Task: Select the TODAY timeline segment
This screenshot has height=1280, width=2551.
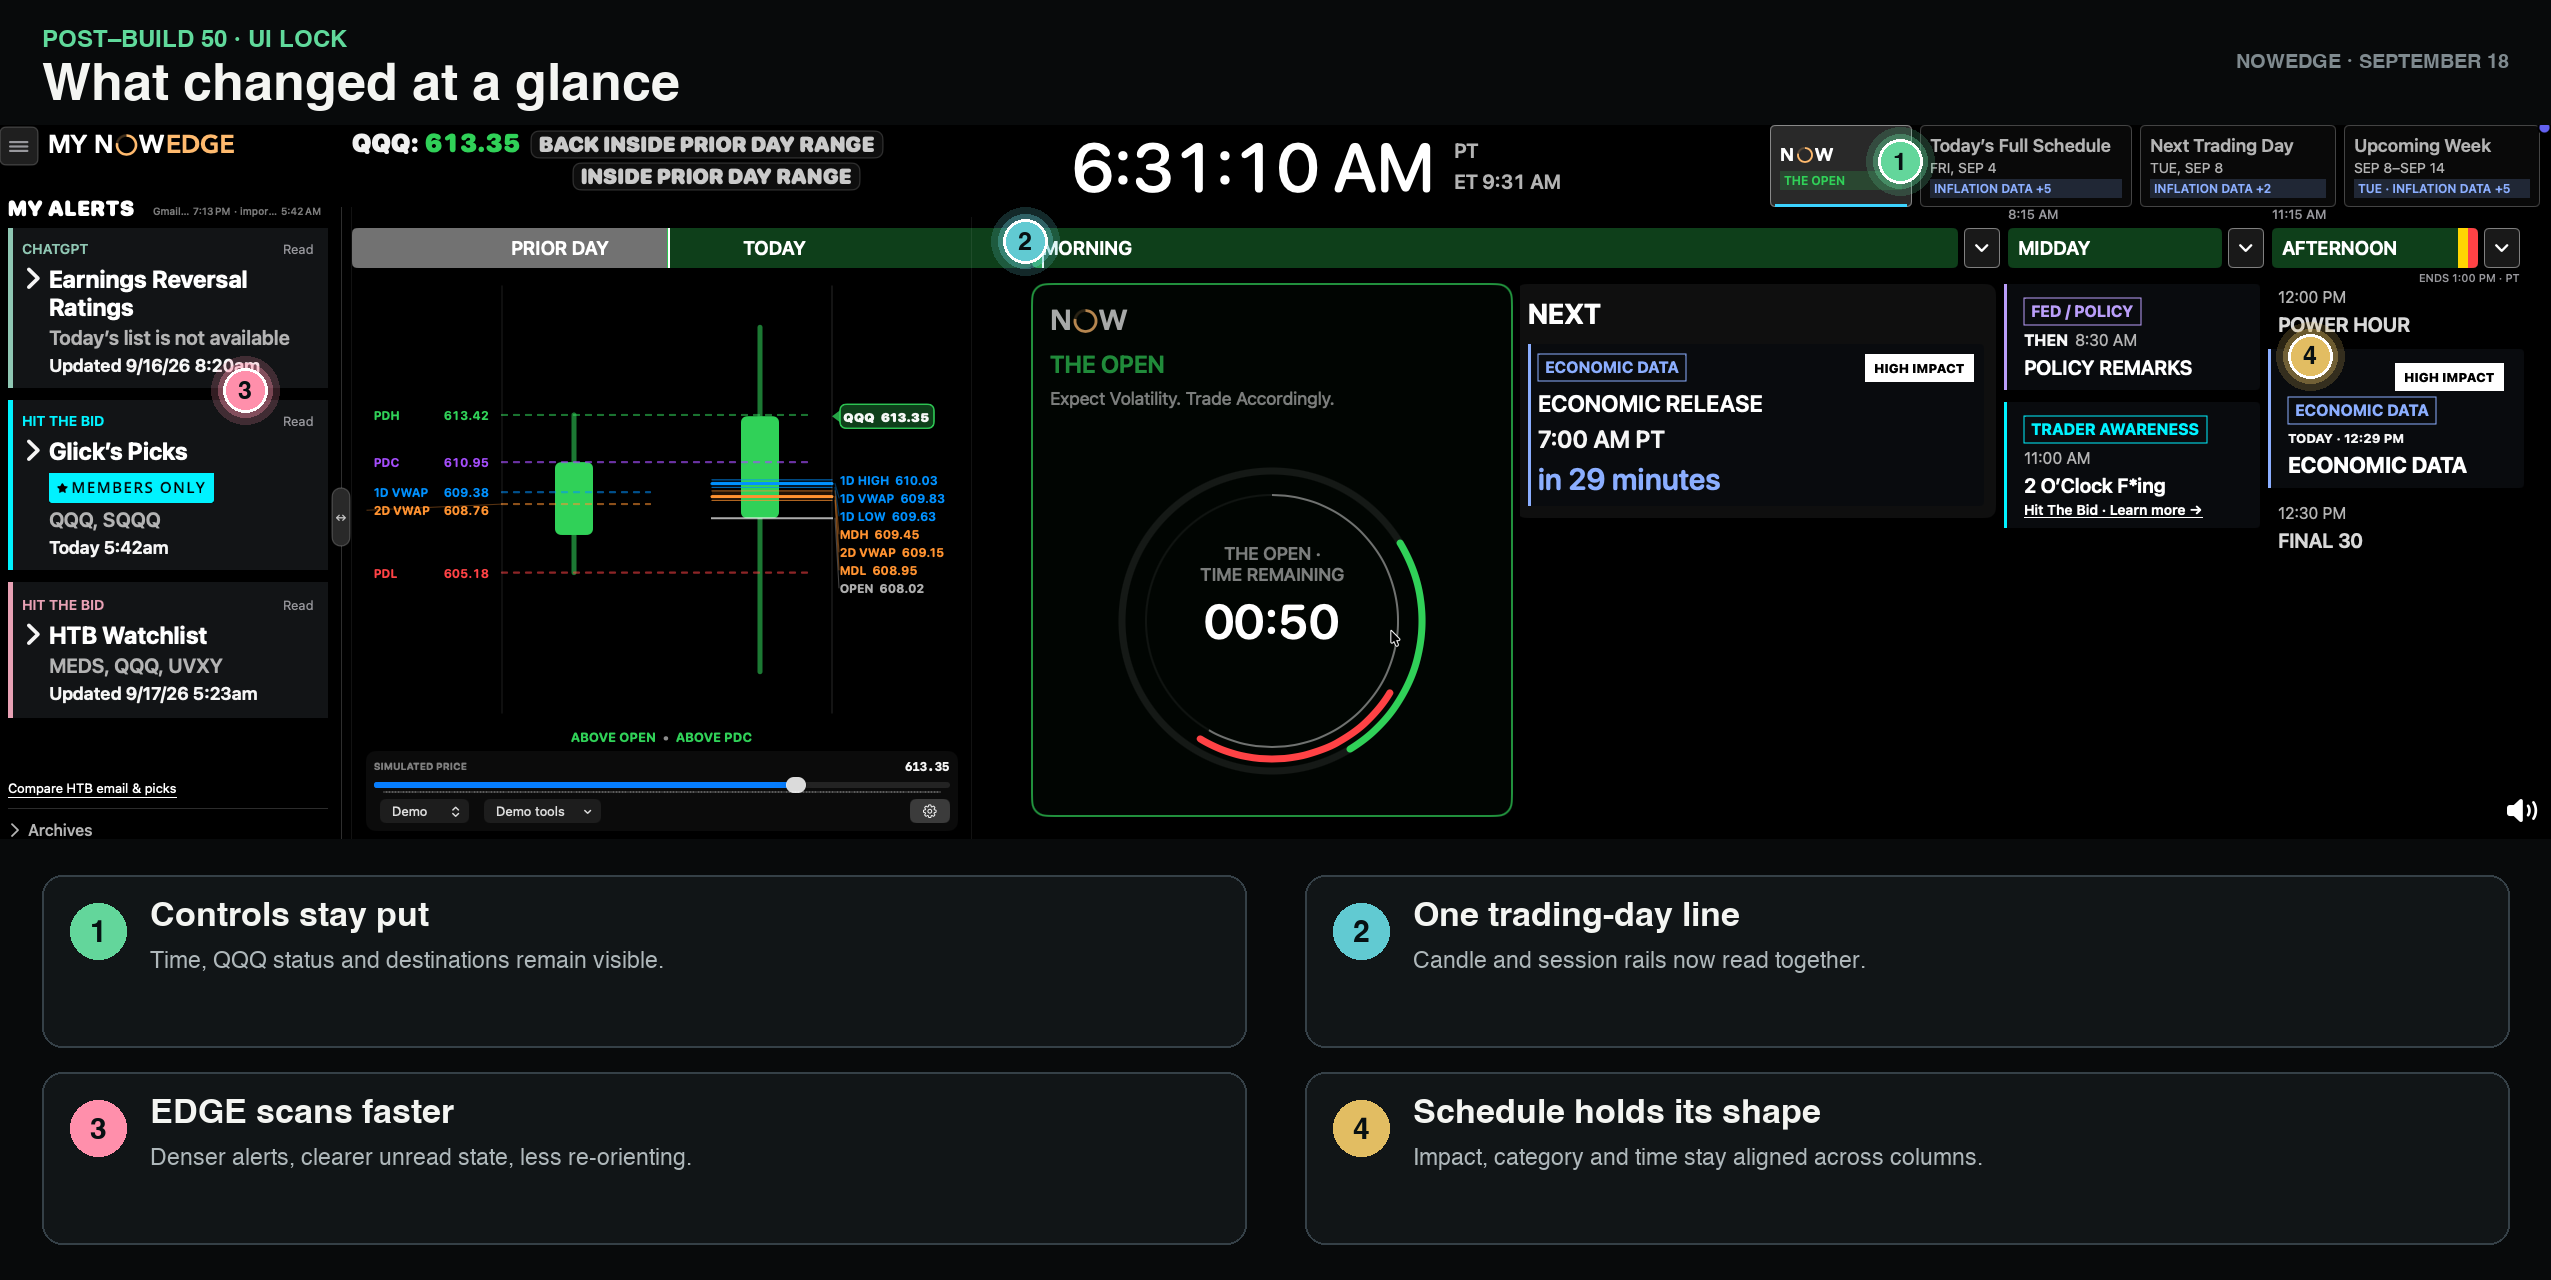Action: tap(773, 248)
